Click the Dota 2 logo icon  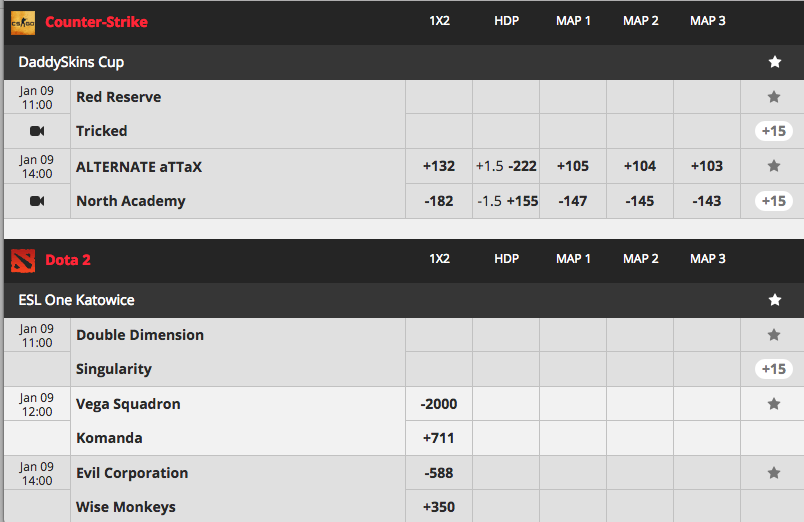click(x=23, y=260)
